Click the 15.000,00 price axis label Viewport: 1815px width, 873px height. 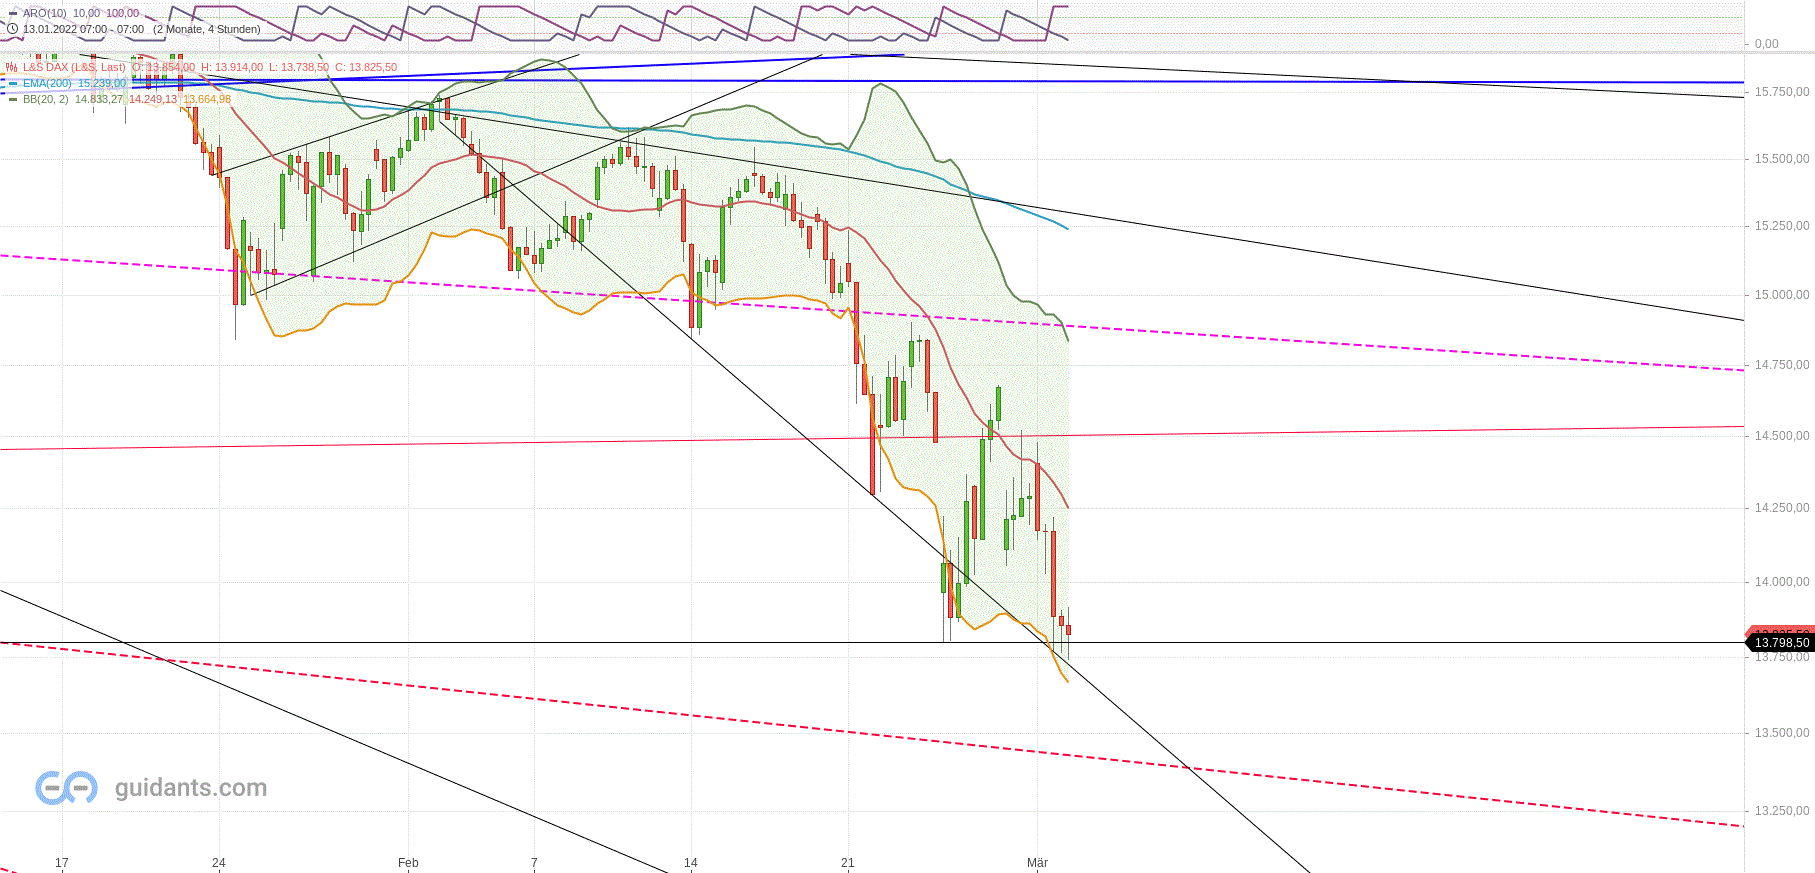click(x=1782, y=295)
